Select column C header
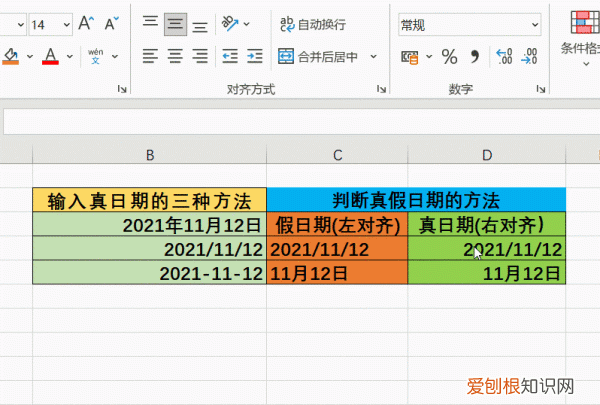Viewport: 600px width, 405px height. (x=337, y=155)
